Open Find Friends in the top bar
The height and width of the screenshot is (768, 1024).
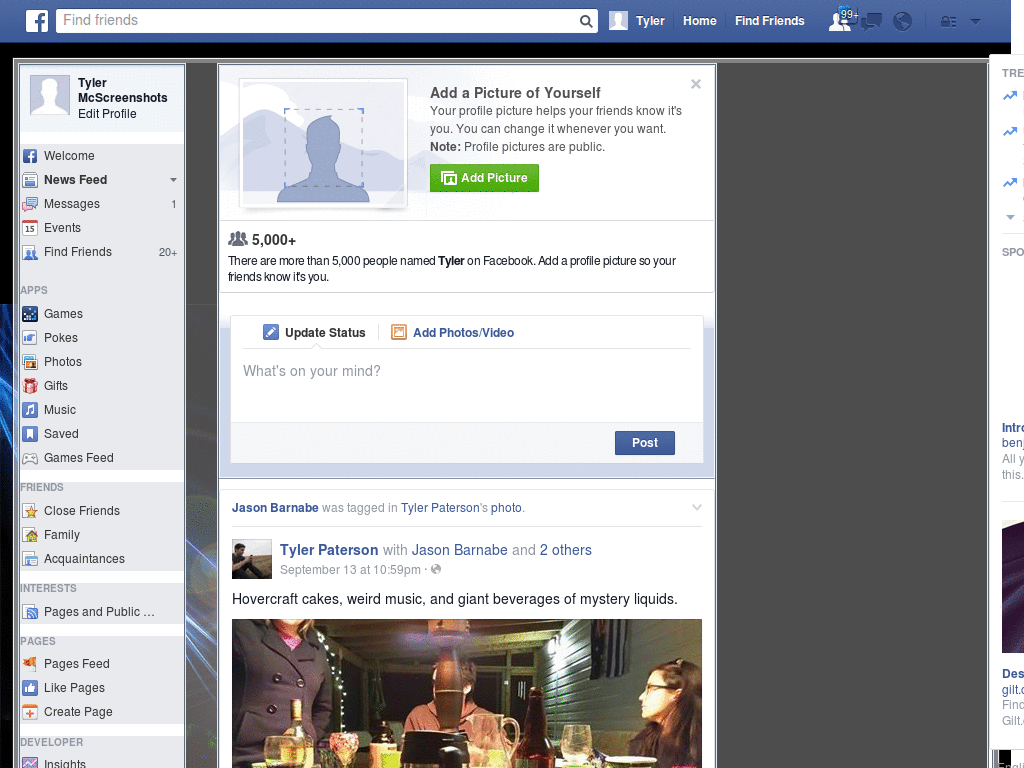click(x=769, y=21)
